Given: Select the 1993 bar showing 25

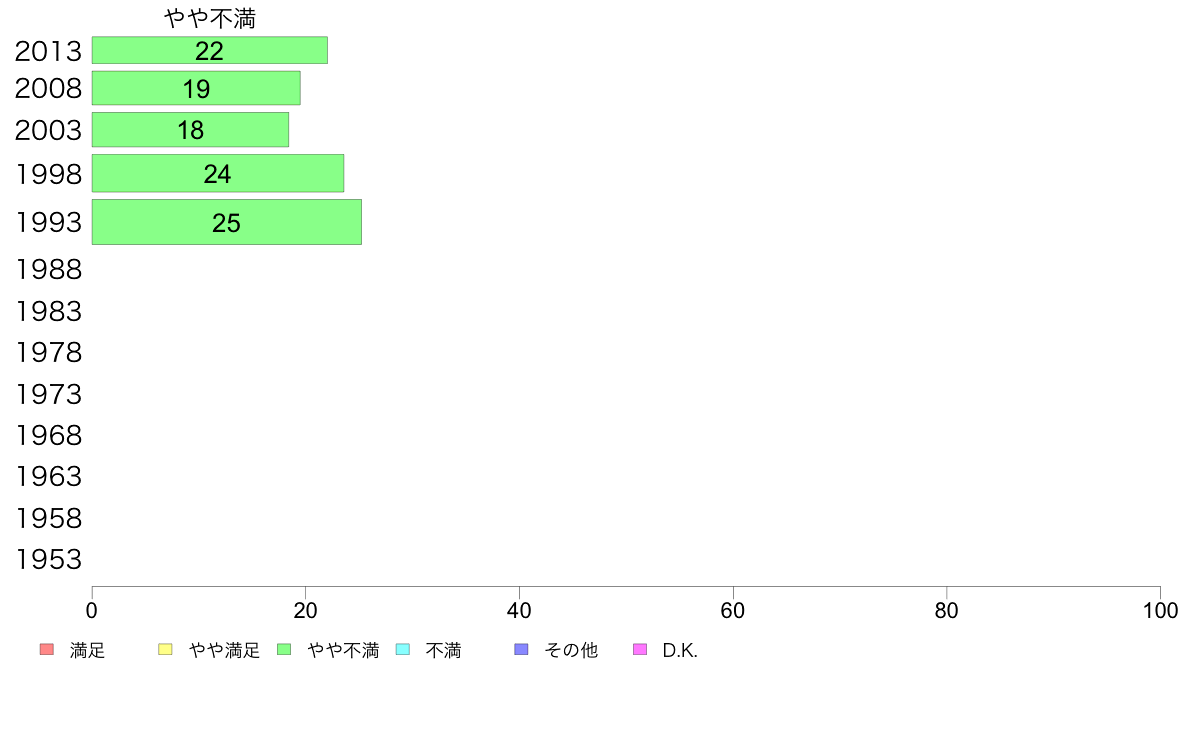Looking at the screenshot, I should (227, 222).
